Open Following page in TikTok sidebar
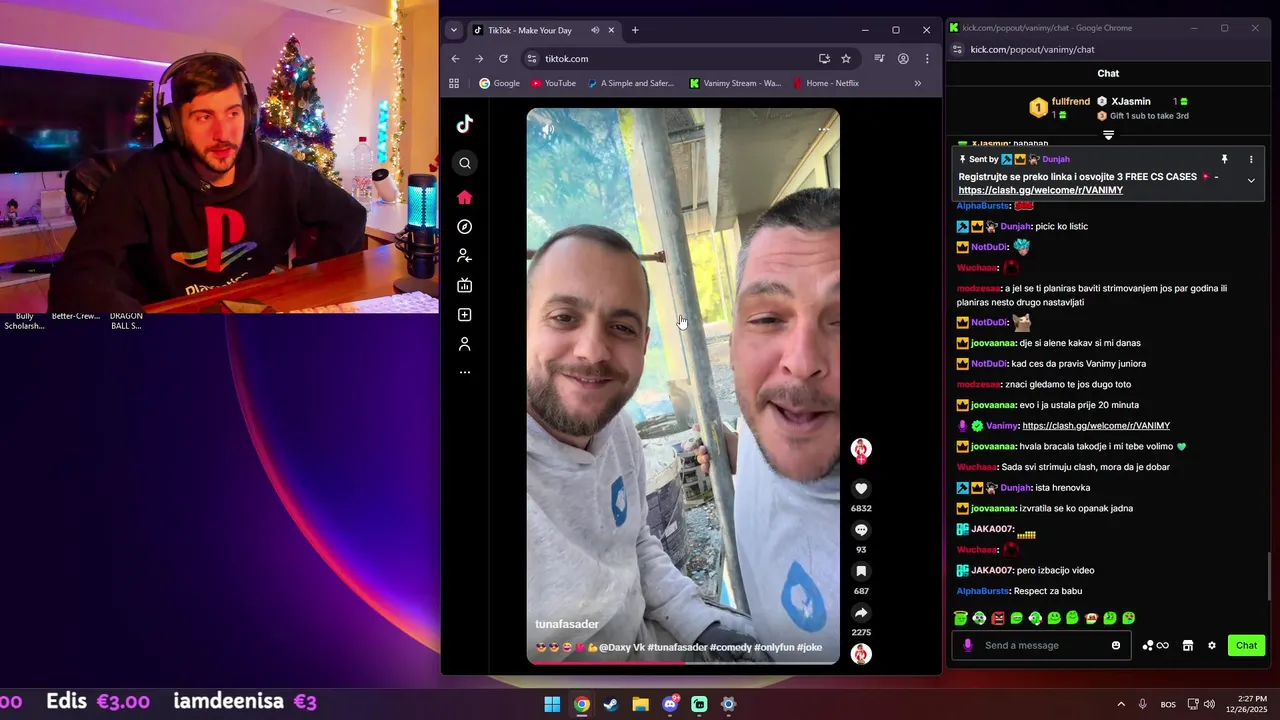 click(x=465, y=256)
